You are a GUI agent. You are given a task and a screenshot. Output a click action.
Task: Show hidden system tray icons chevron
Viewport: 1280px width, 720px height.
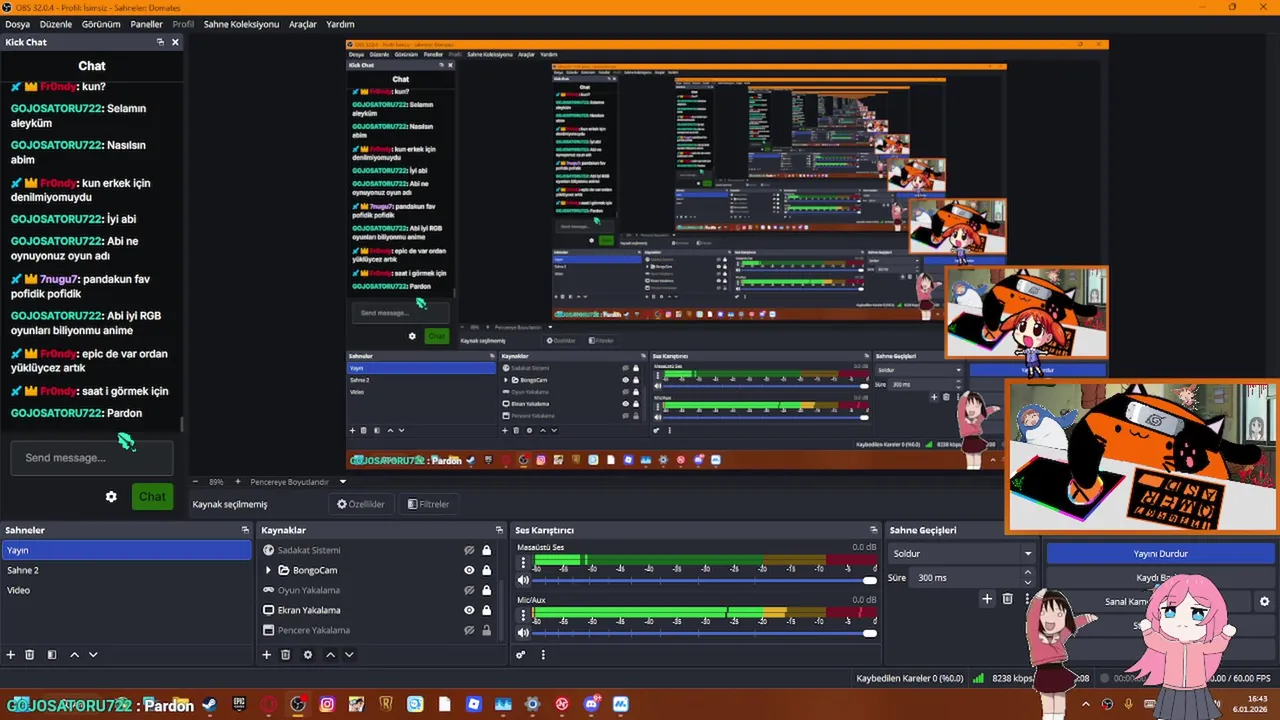point(1086,705)
